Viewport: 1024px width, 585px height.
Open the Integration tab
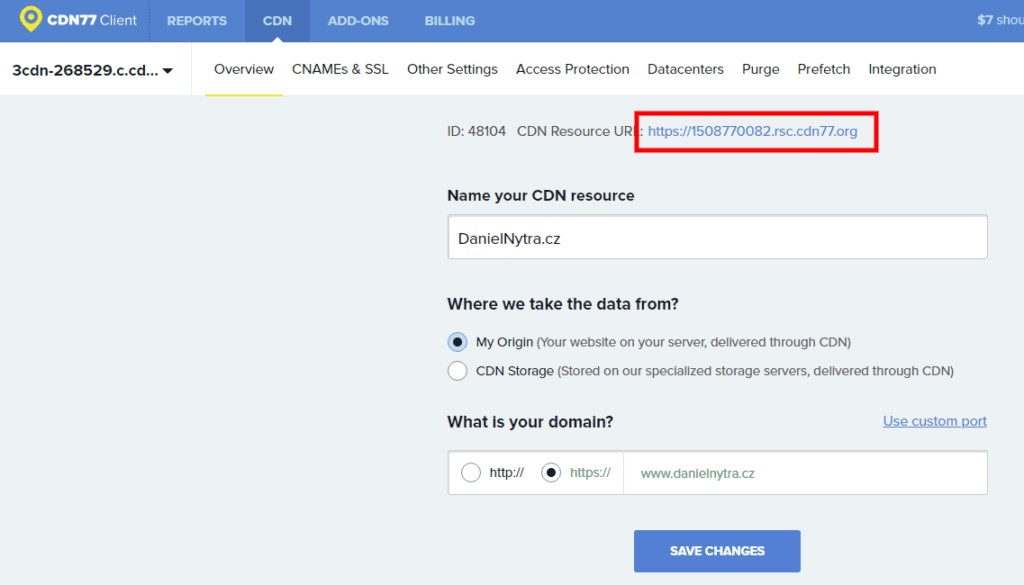click(x=902, y=69)
